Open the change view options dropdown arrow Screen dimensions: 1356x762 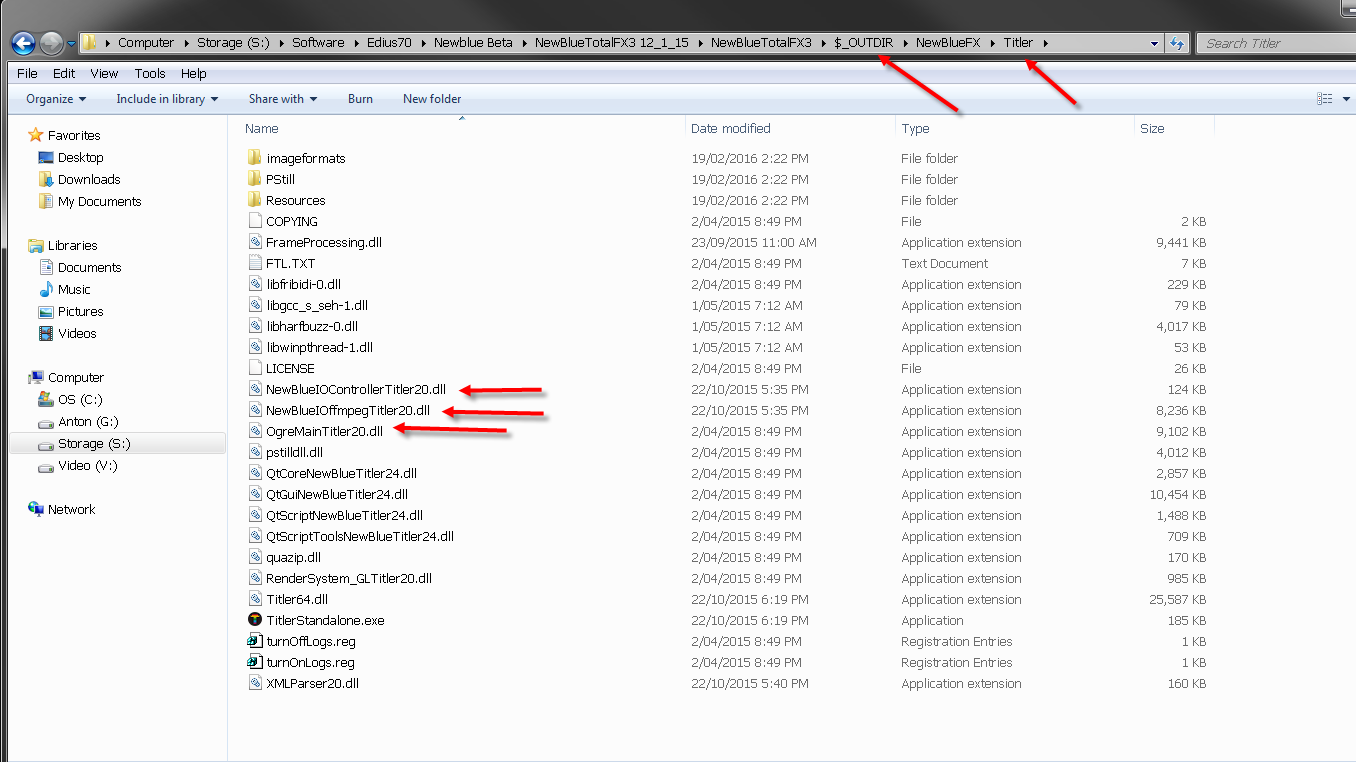tap(1347, 99)
